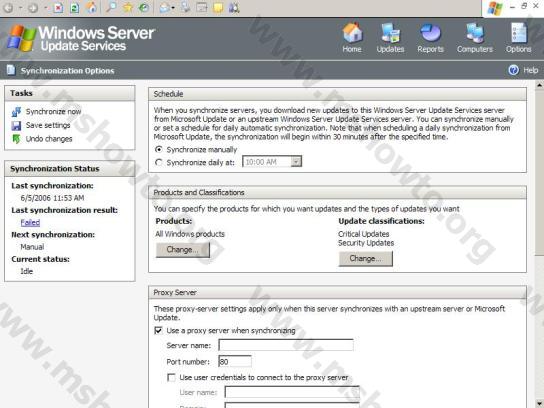Click the 'Critical Updates' classification text
This screenshot has height=408, width=544.
tap(364, 234)
